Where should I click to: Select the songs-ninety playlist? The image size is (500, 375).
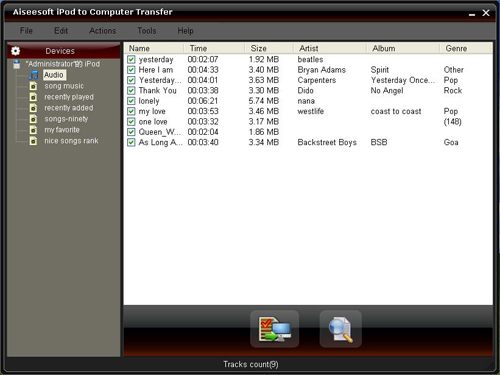point(66,119)
